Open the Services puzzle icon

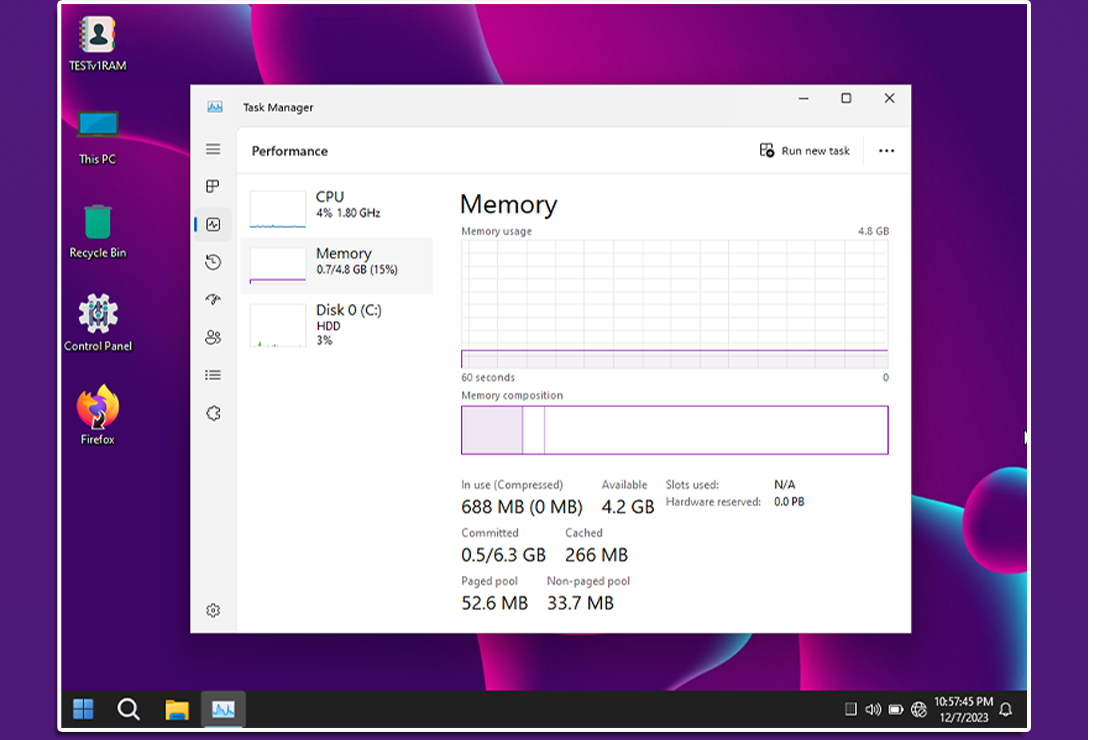click(x=213, y=413)
